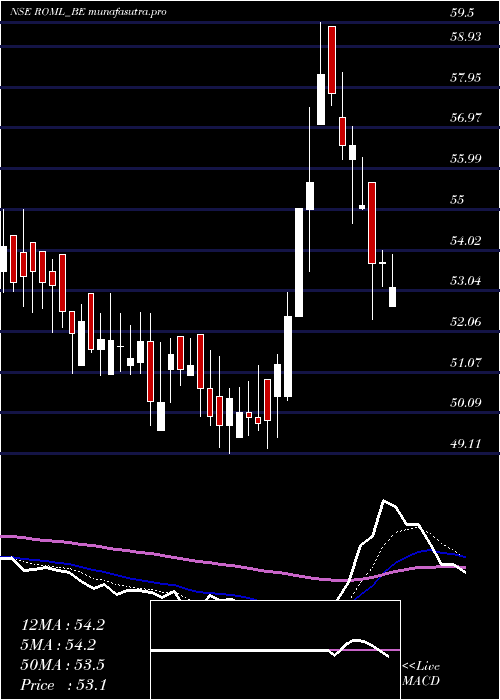The image size is (500, 700).
Task: Click the 55 price axis label
Action: (458, 199)
